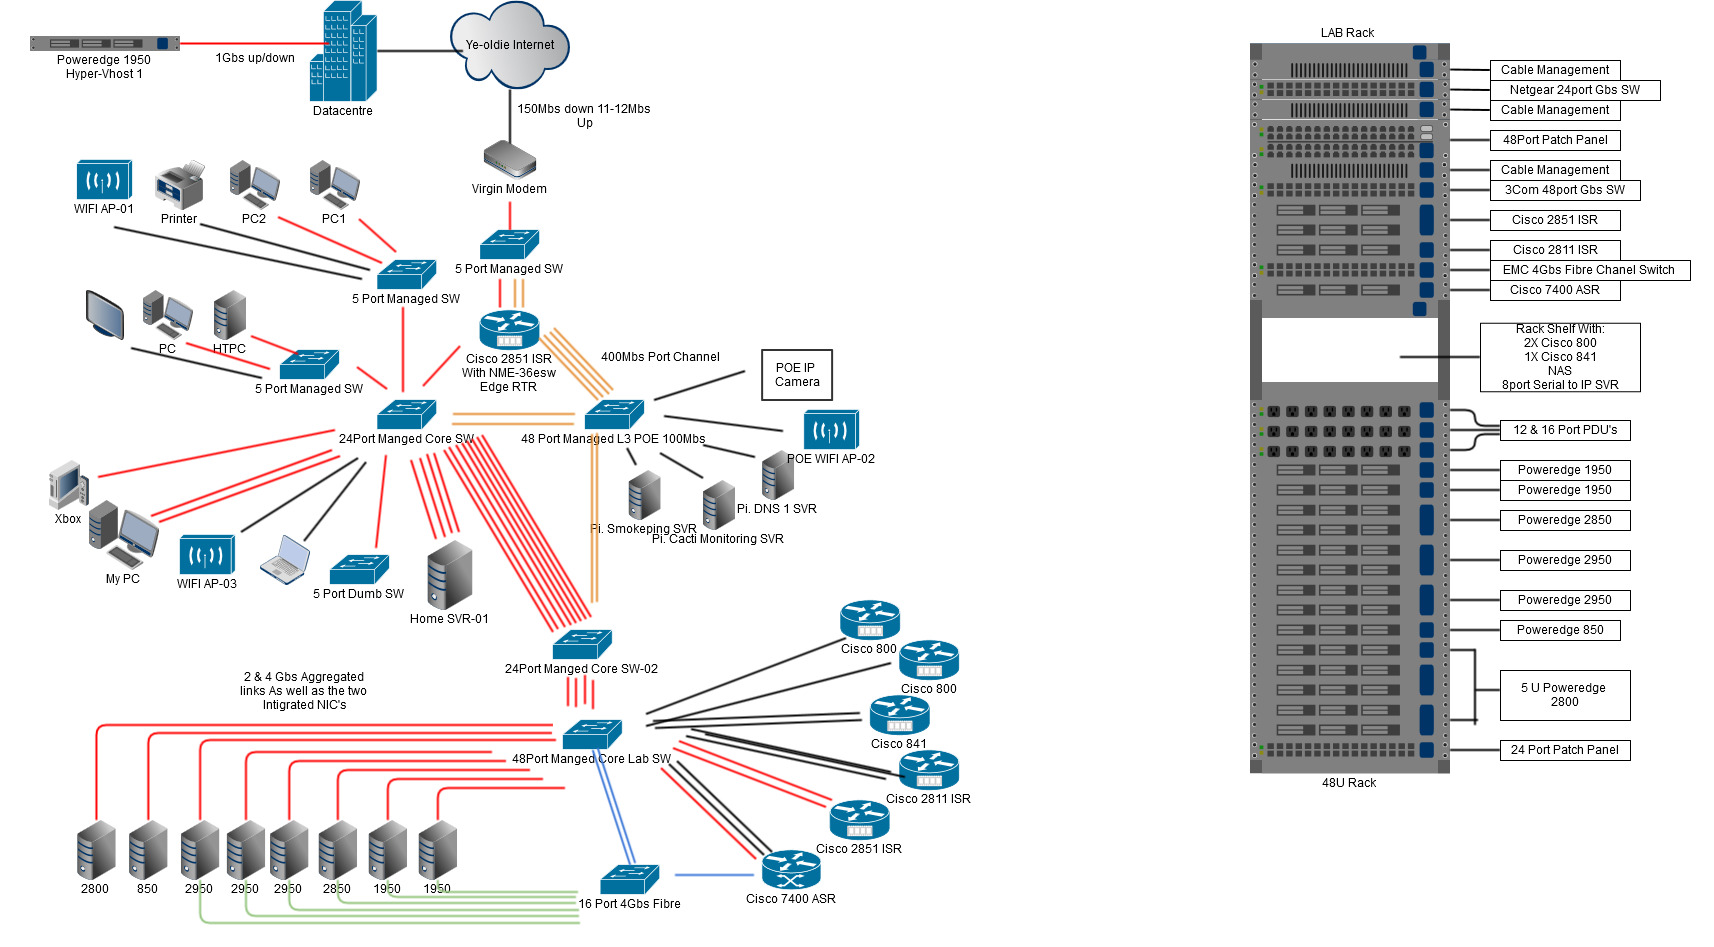This screenshot has height=947, width=1714.
Task: Click the Home SVR-01 server icon
Action: pos(450,575)
